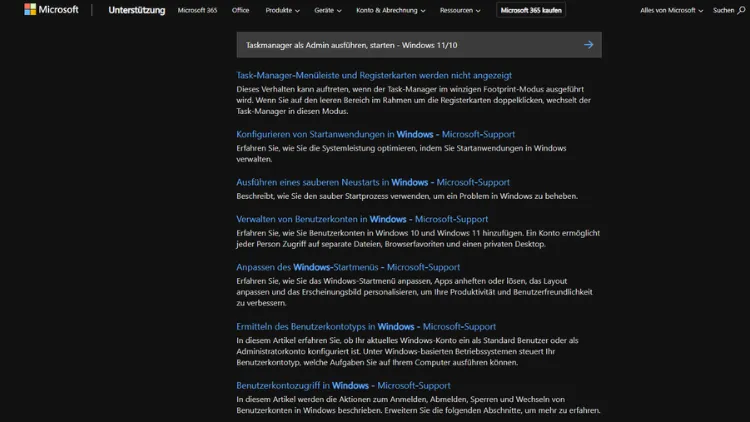Click the Microsoft 365 kaufen button
Image resolution: width=750 pixels, height=422 pixels.
point(531,10)
